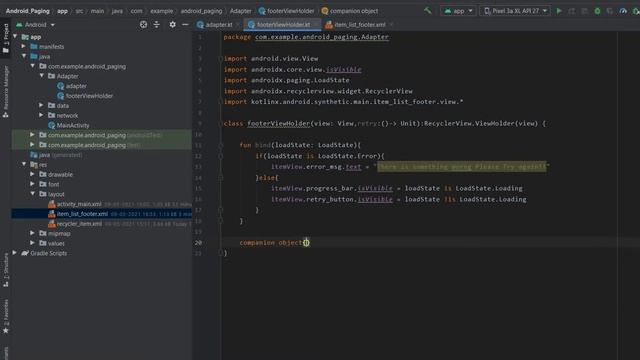The height and width of the screenshot is (360, 640).
Task: Select com.example.android_paging (androidTest) package
Action: coord(104,135)
